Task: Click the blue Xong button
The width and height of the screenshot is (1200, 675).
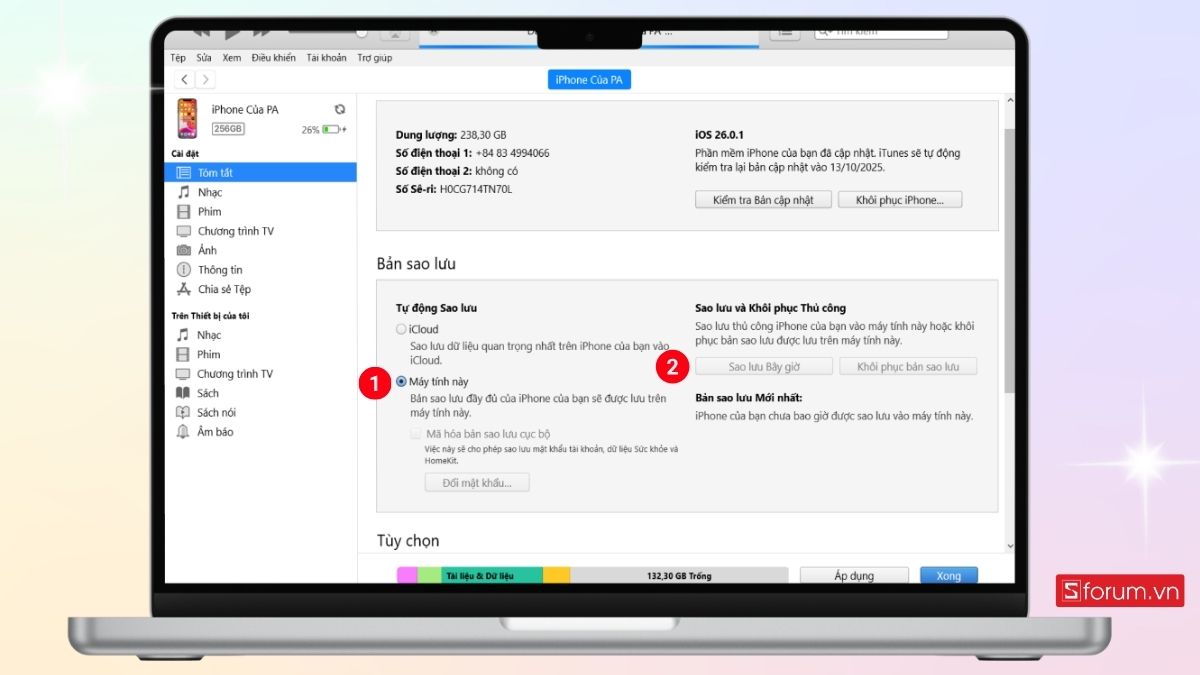Action: 949,576
